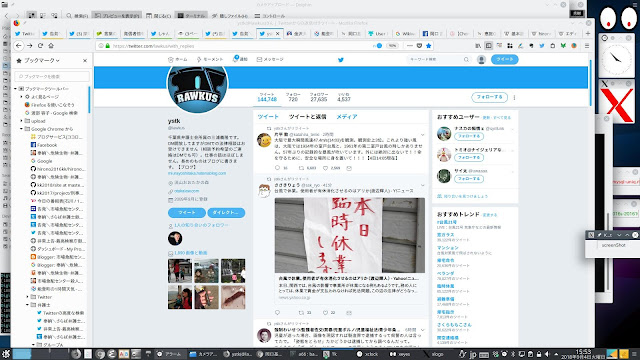
Task: Open notifications nav item with badge
Action: tap(240, 60)
